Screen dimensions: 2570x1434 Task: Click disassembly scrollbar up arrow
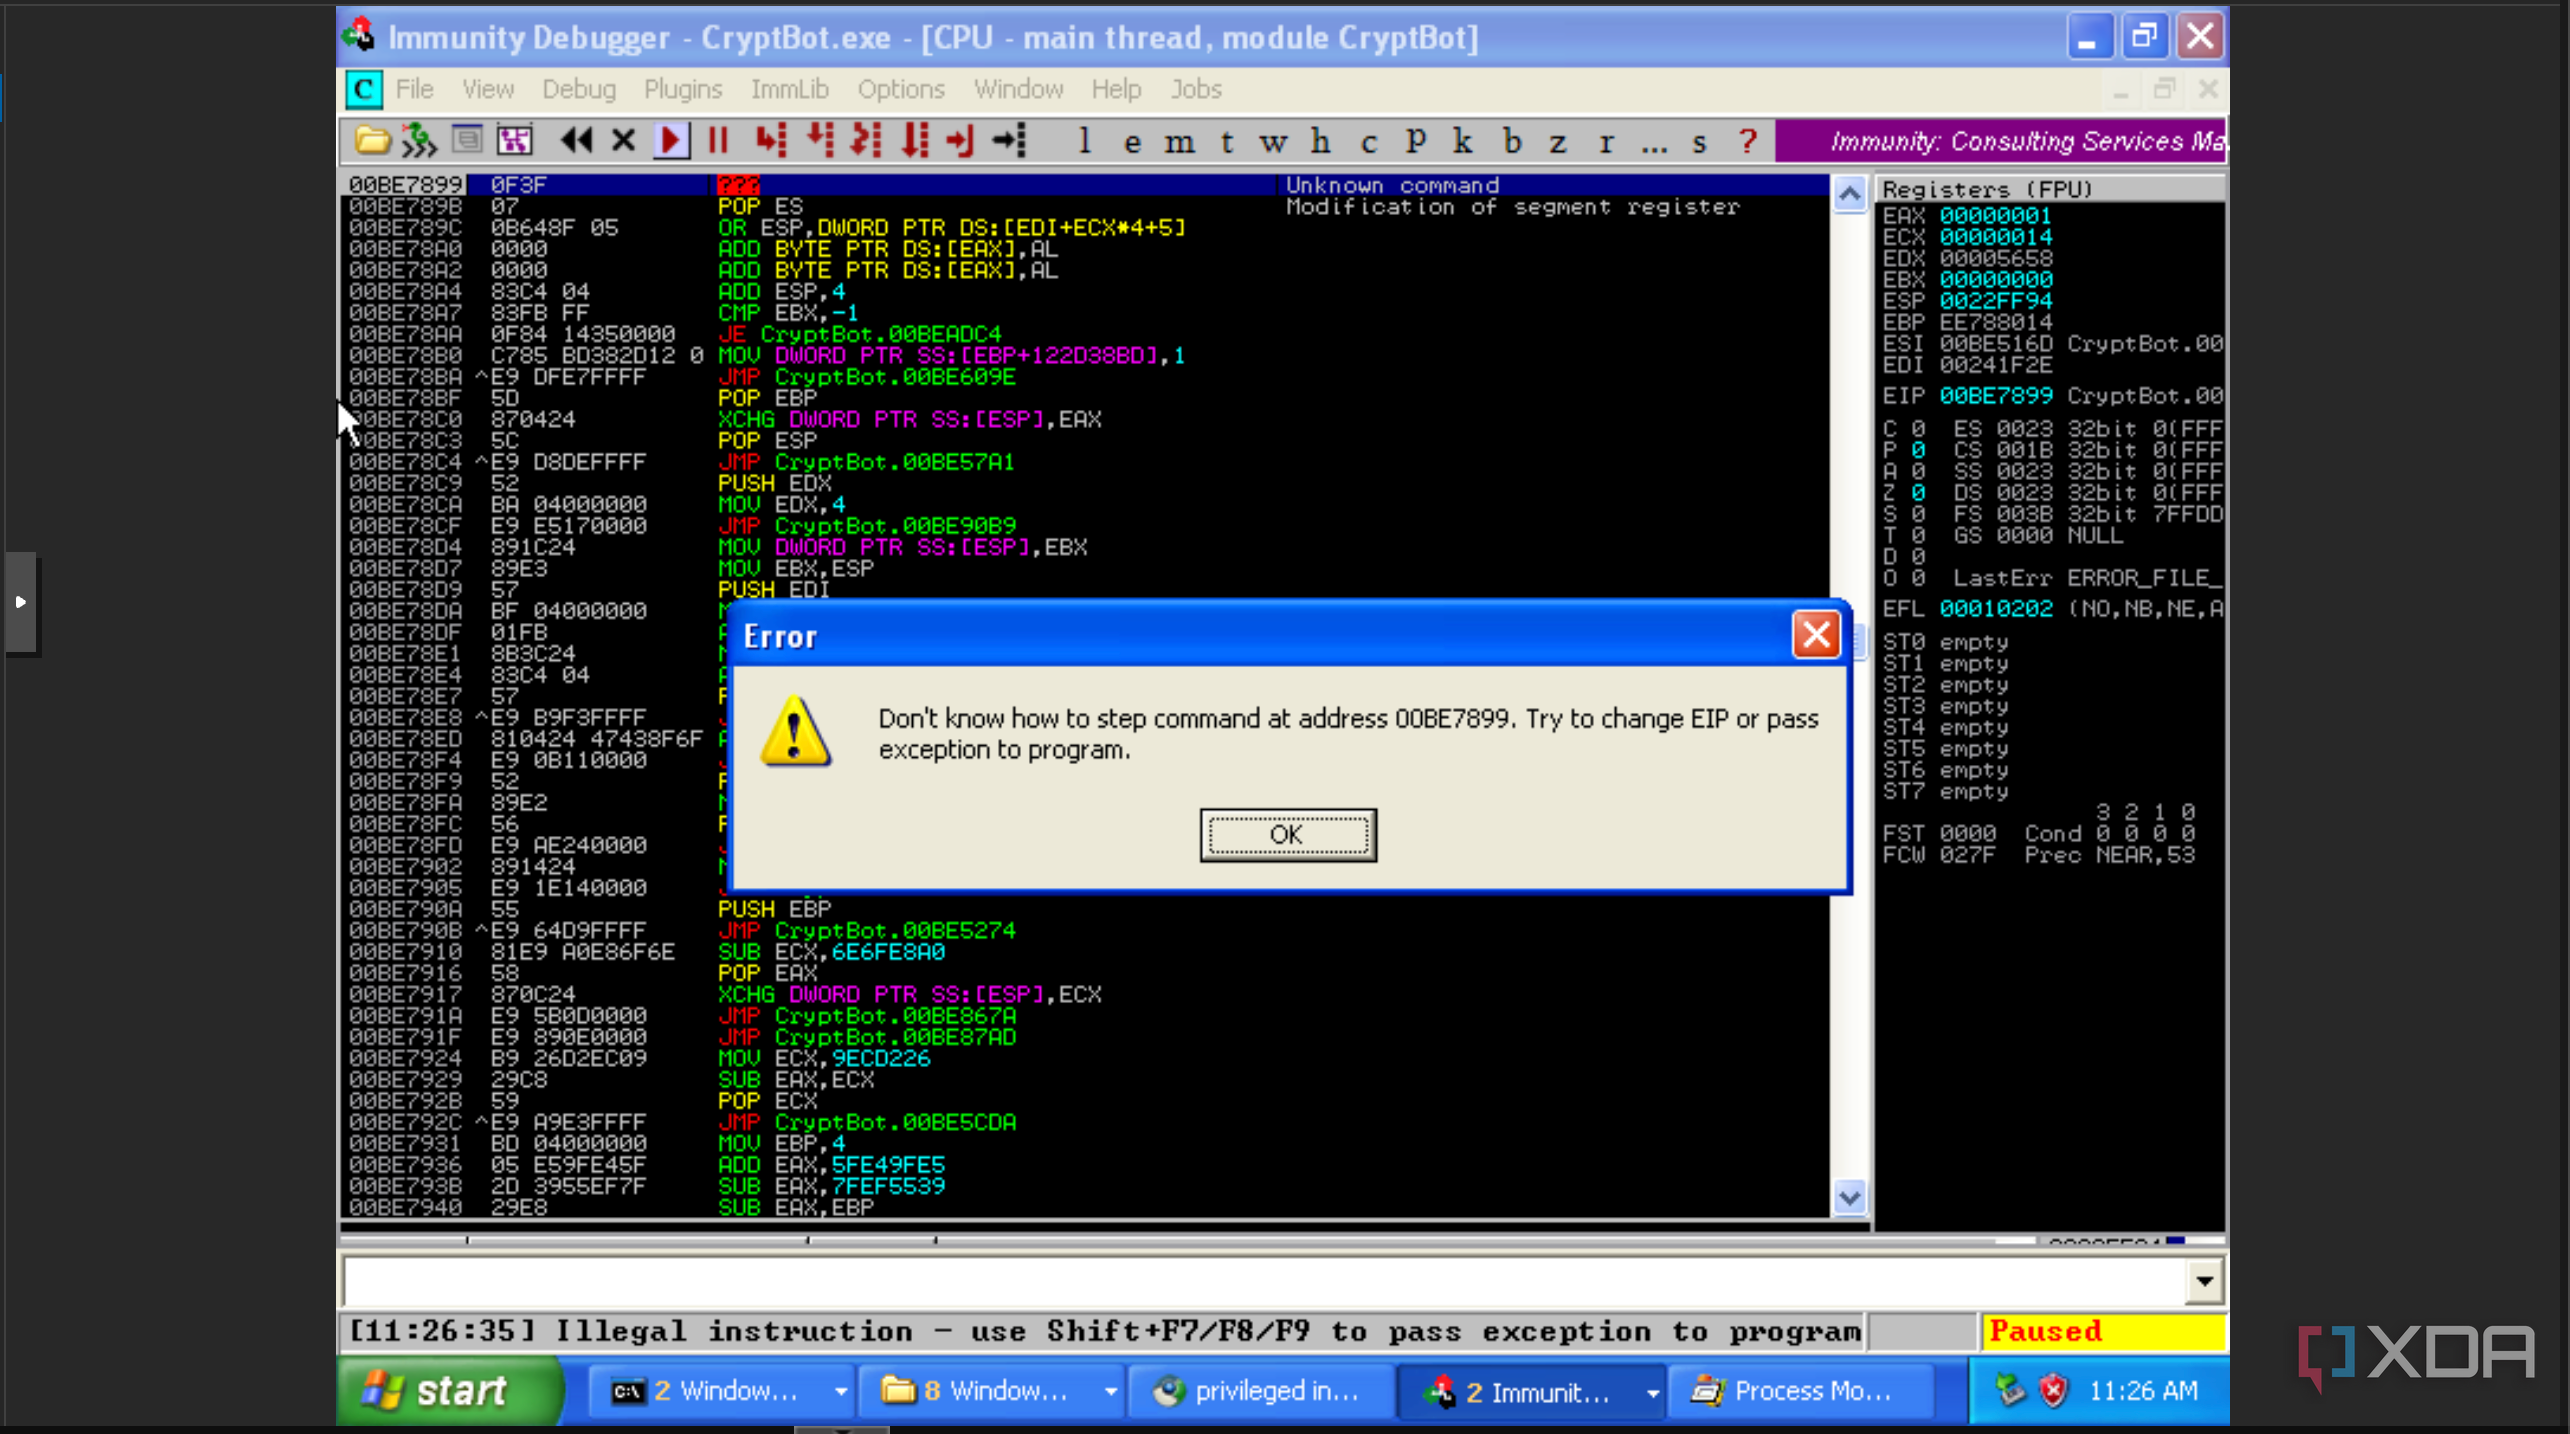1850,194
